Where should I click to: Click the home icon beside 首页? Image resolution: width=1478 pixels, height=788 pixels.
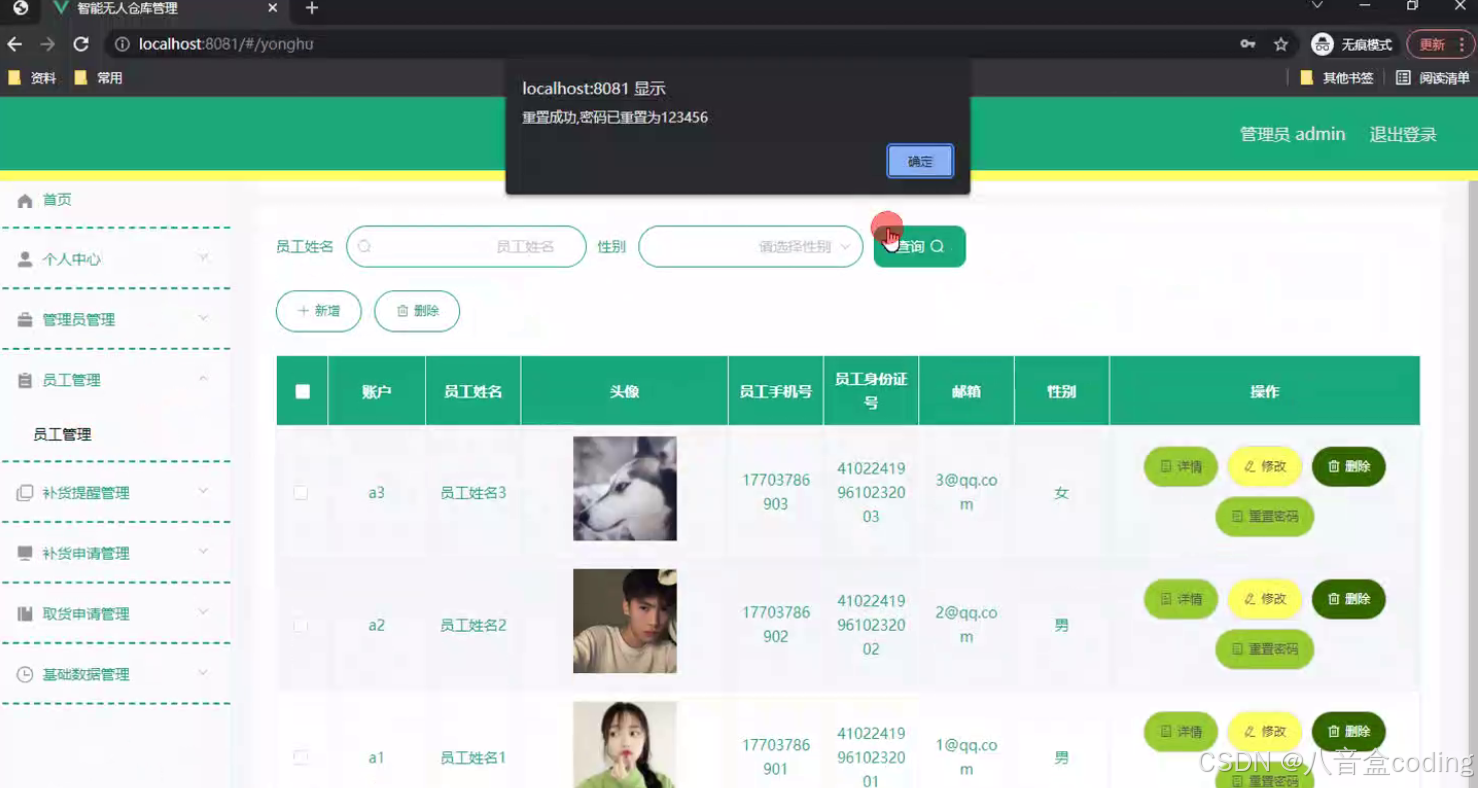[x=25, y=200]
